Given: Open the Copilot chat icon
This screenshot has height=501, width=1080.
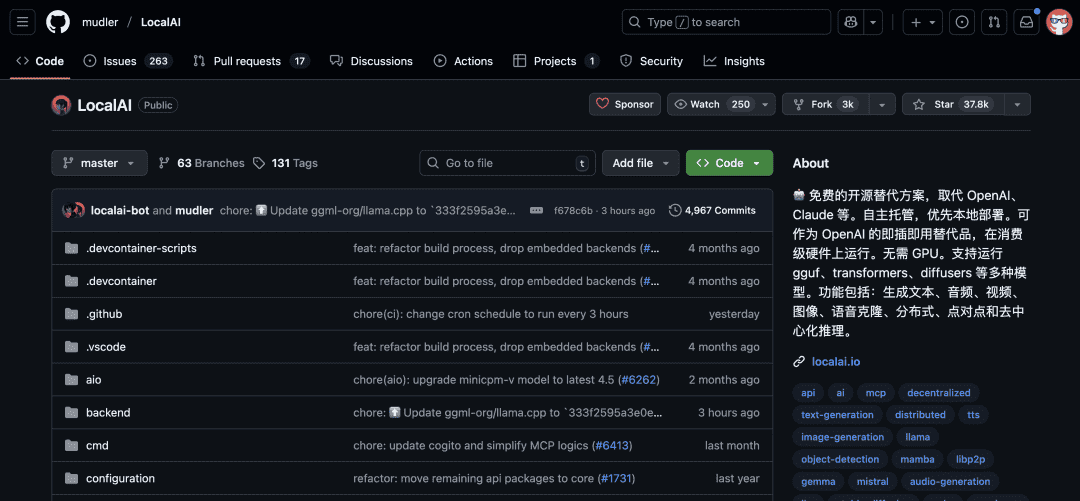Looking at the screenshot, I should (851, 22).
